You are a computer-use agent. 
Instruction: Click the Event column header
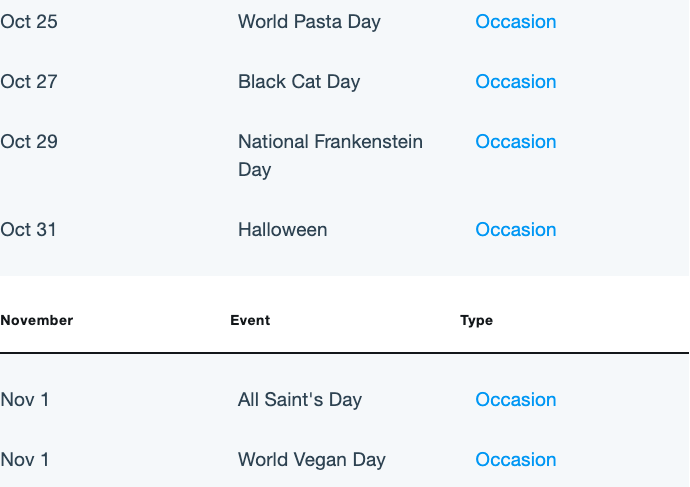coord(250,320)
